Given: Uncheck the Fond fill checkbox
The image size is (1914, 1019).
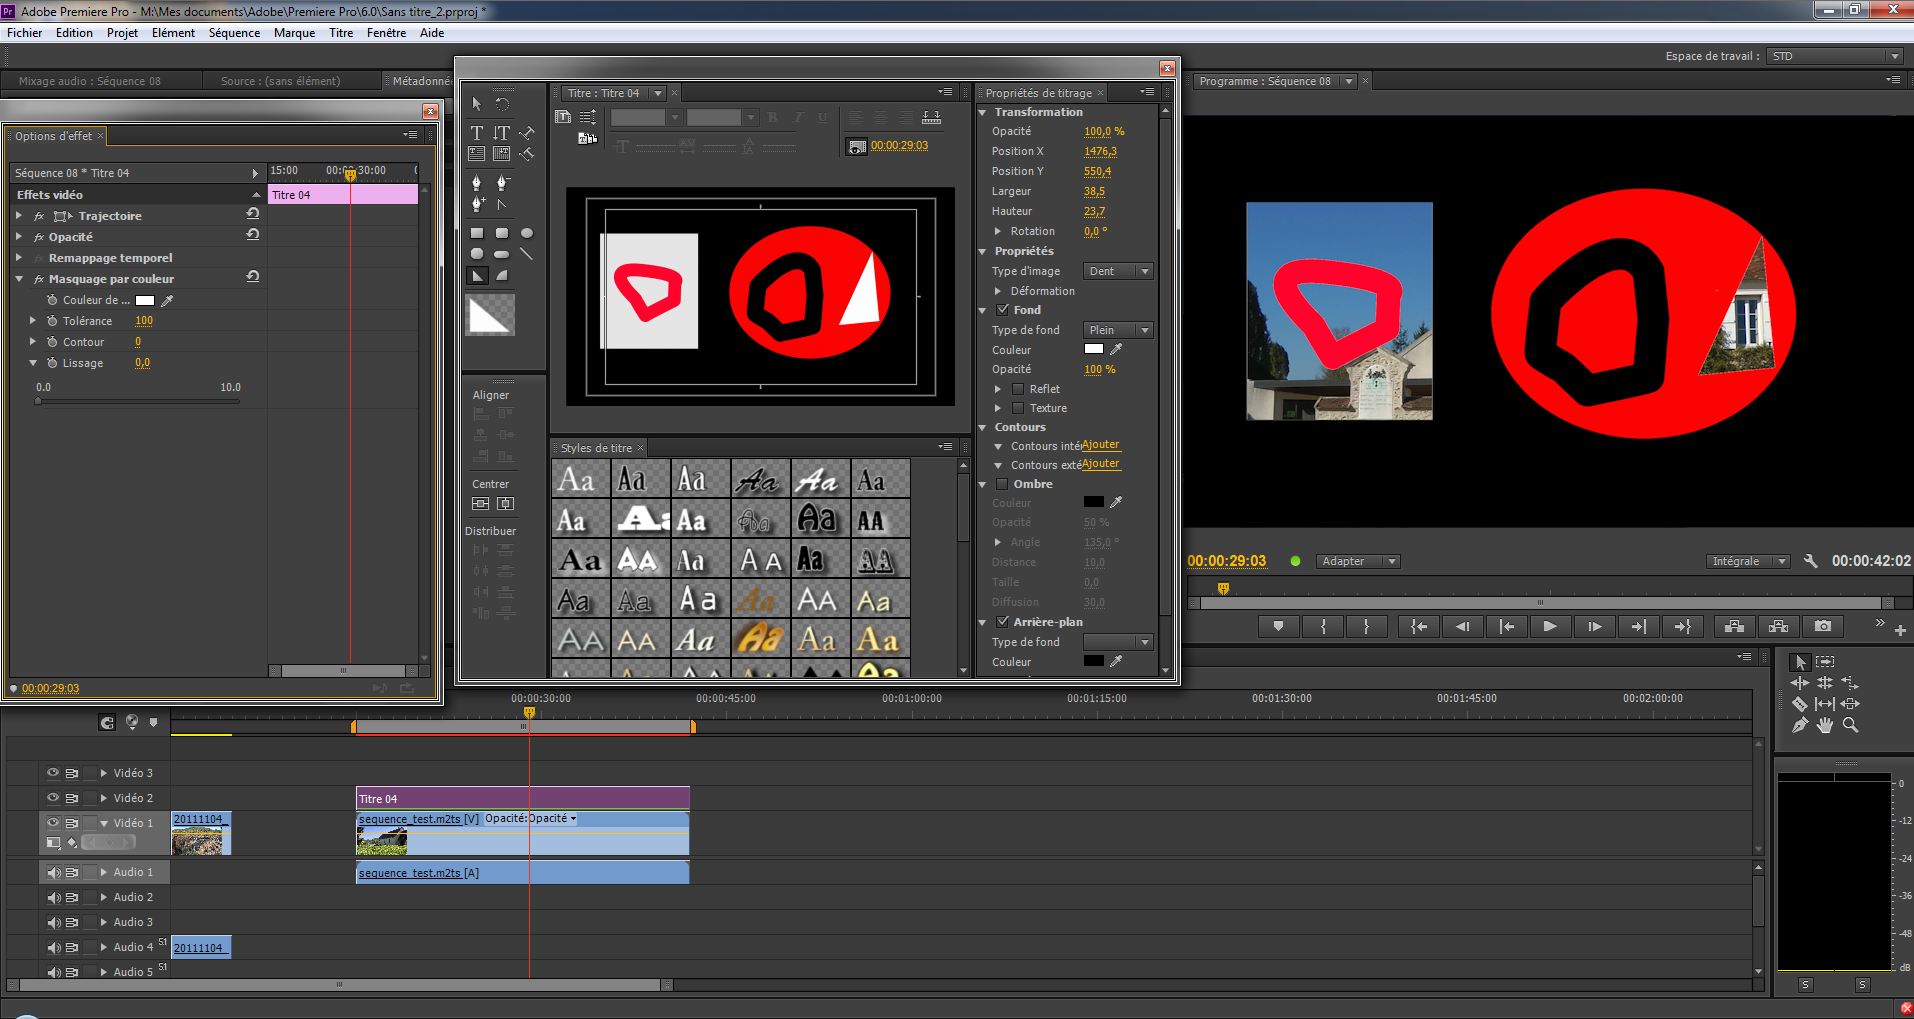Looking at the screenshot, I should pyautogui.click(x=1003, y=310).
